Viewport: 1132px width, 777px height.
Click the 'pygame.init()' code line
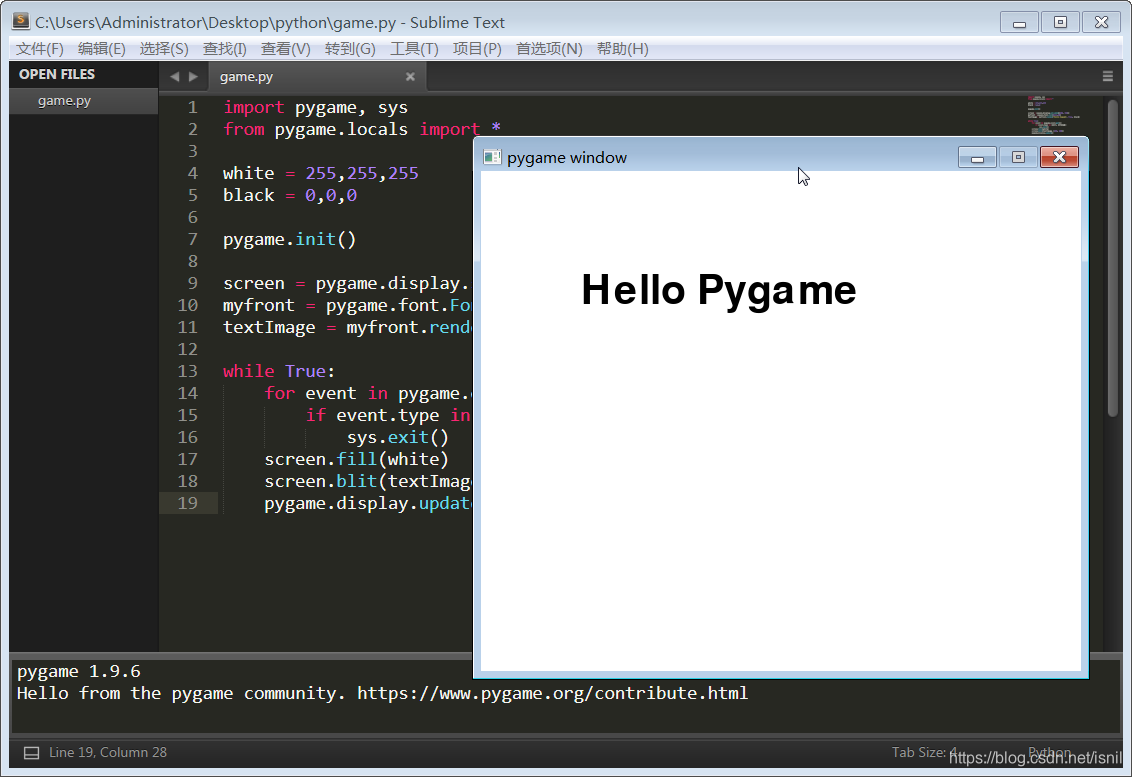coord(289,240)
